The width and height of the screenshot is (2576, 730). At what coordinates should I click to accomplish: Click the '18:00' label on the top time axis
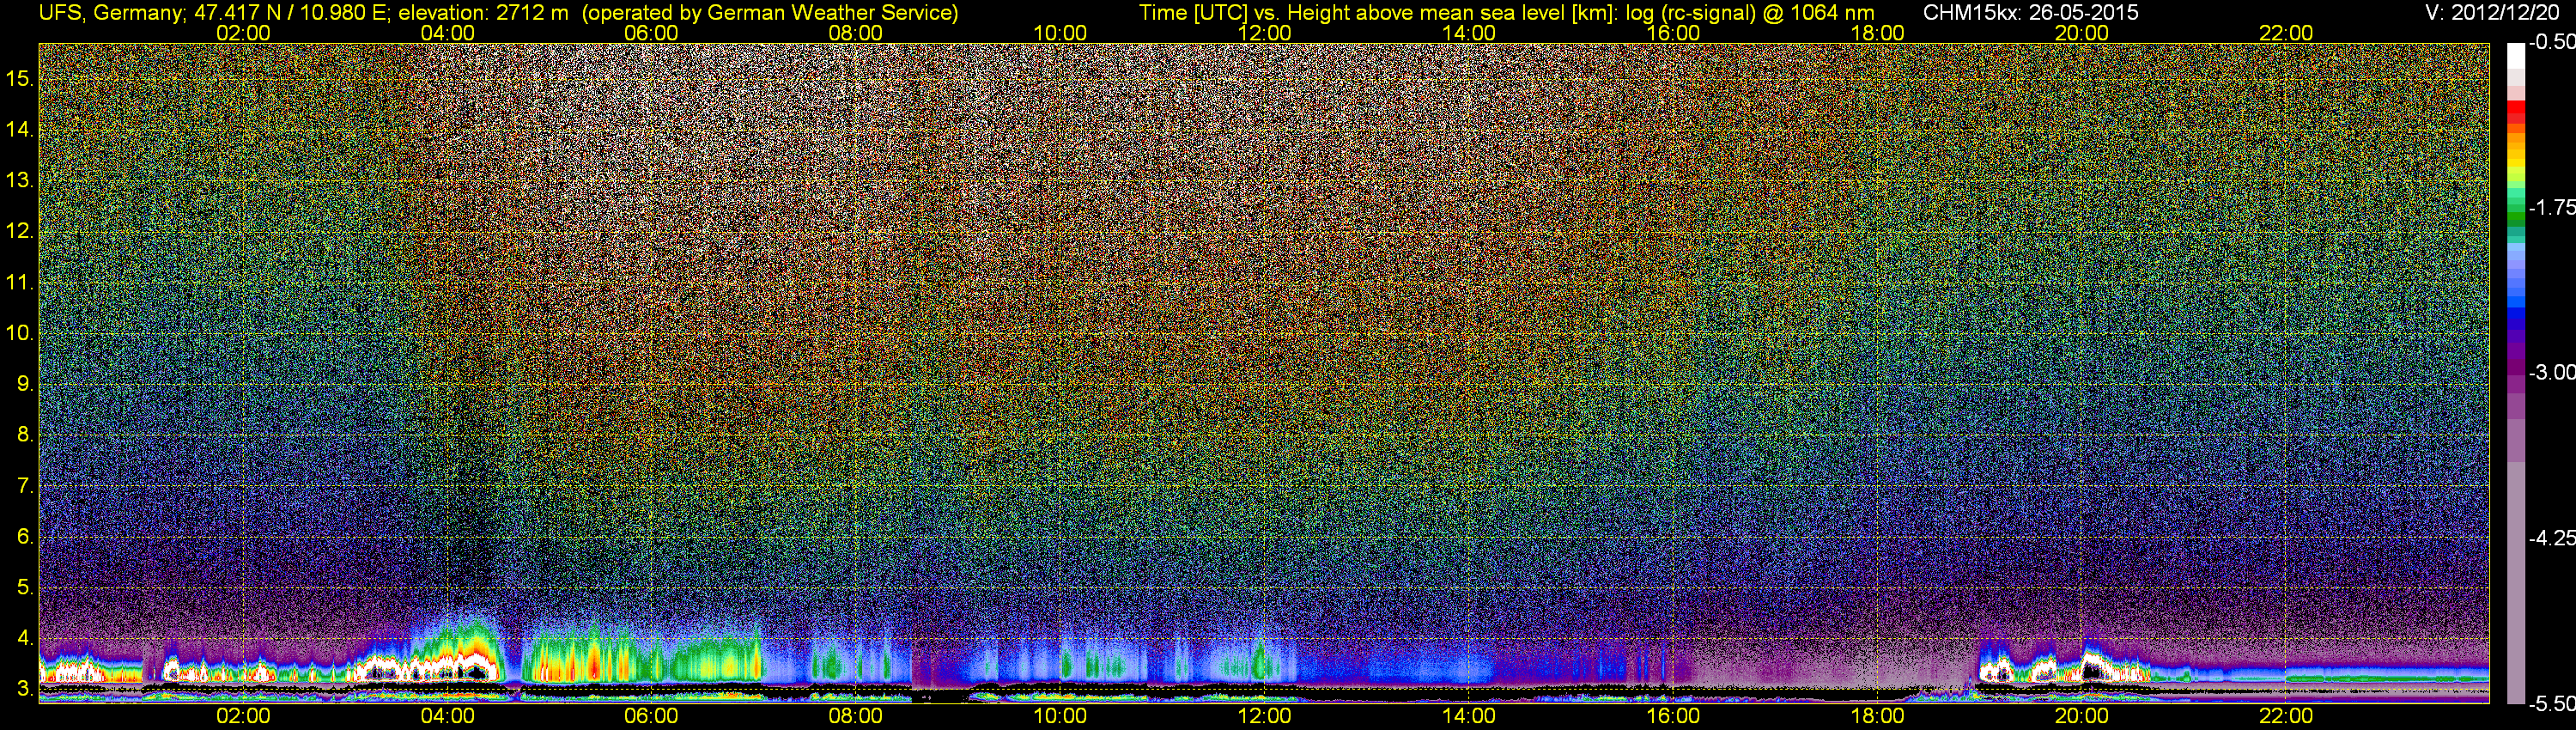click(1877, 33)
